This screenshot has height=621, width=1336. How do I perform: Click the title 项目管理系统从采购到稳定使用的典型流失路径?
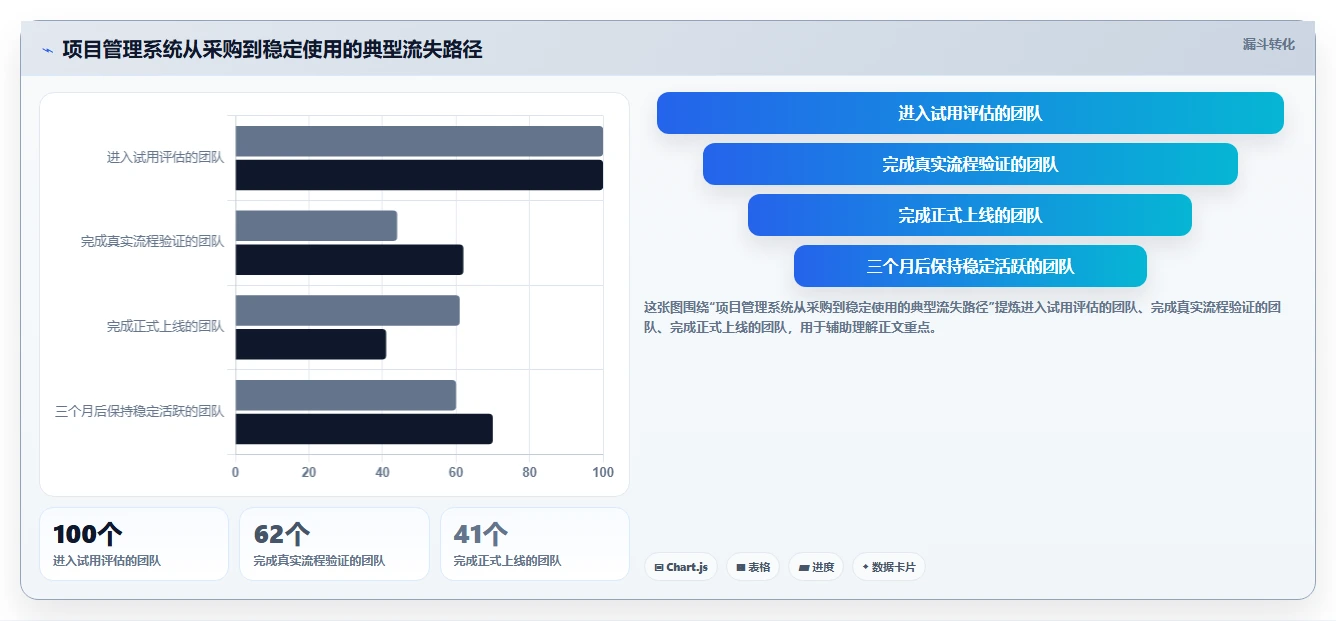[272, 49]
